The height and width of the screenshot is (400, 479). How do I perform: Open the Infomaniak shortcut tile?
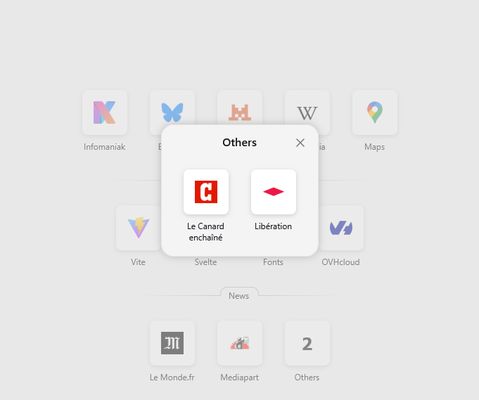click(x=104, y=113)
